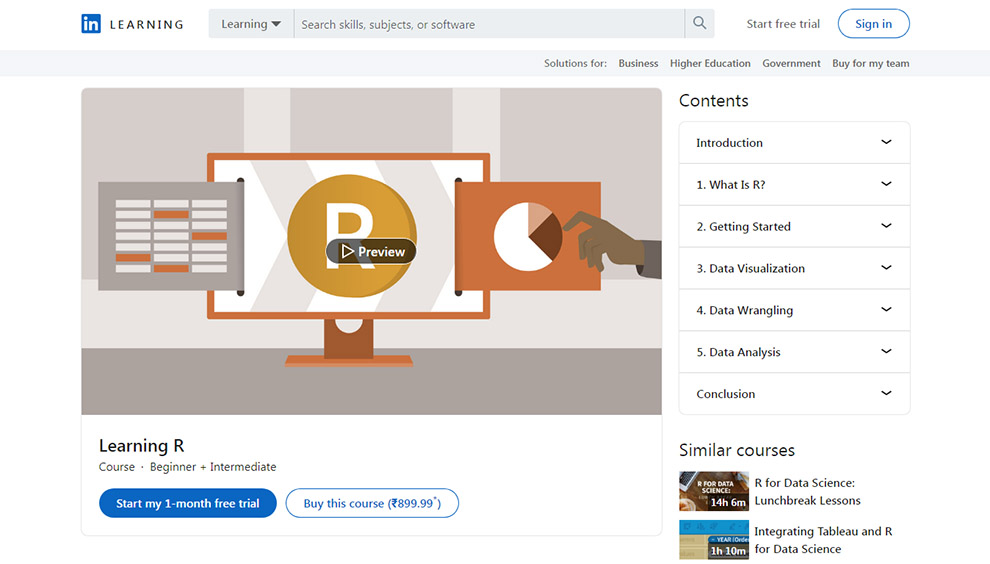Open R for Data Science course thumbnail
This screenshot has width=990, height=564.
coord(714,491)
